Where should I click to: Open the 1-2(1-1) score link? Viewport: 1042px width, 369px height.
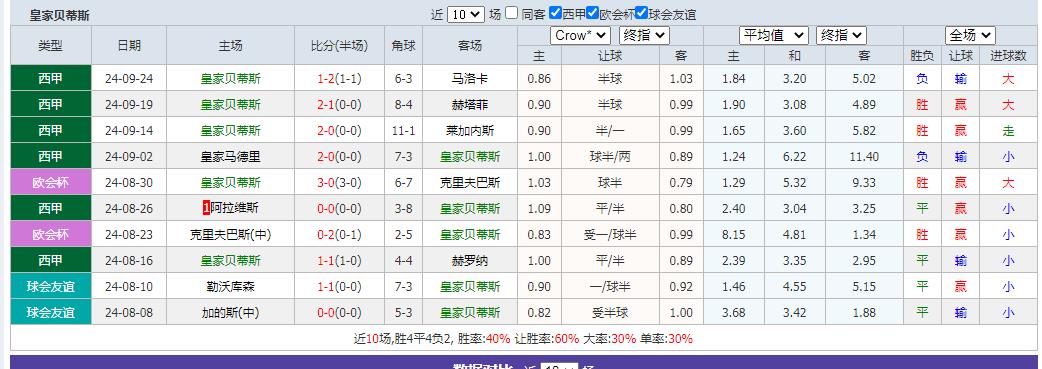click(x=340, y=78)
